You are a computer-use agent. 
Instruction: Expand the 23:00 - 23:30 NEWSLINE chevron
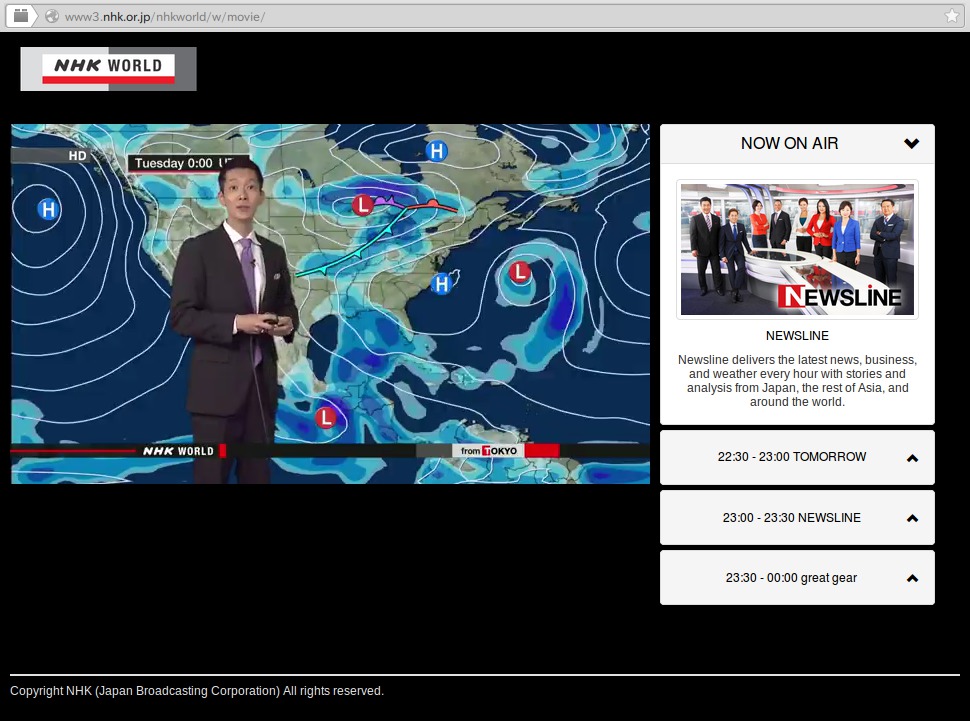(x=912, y=518)
